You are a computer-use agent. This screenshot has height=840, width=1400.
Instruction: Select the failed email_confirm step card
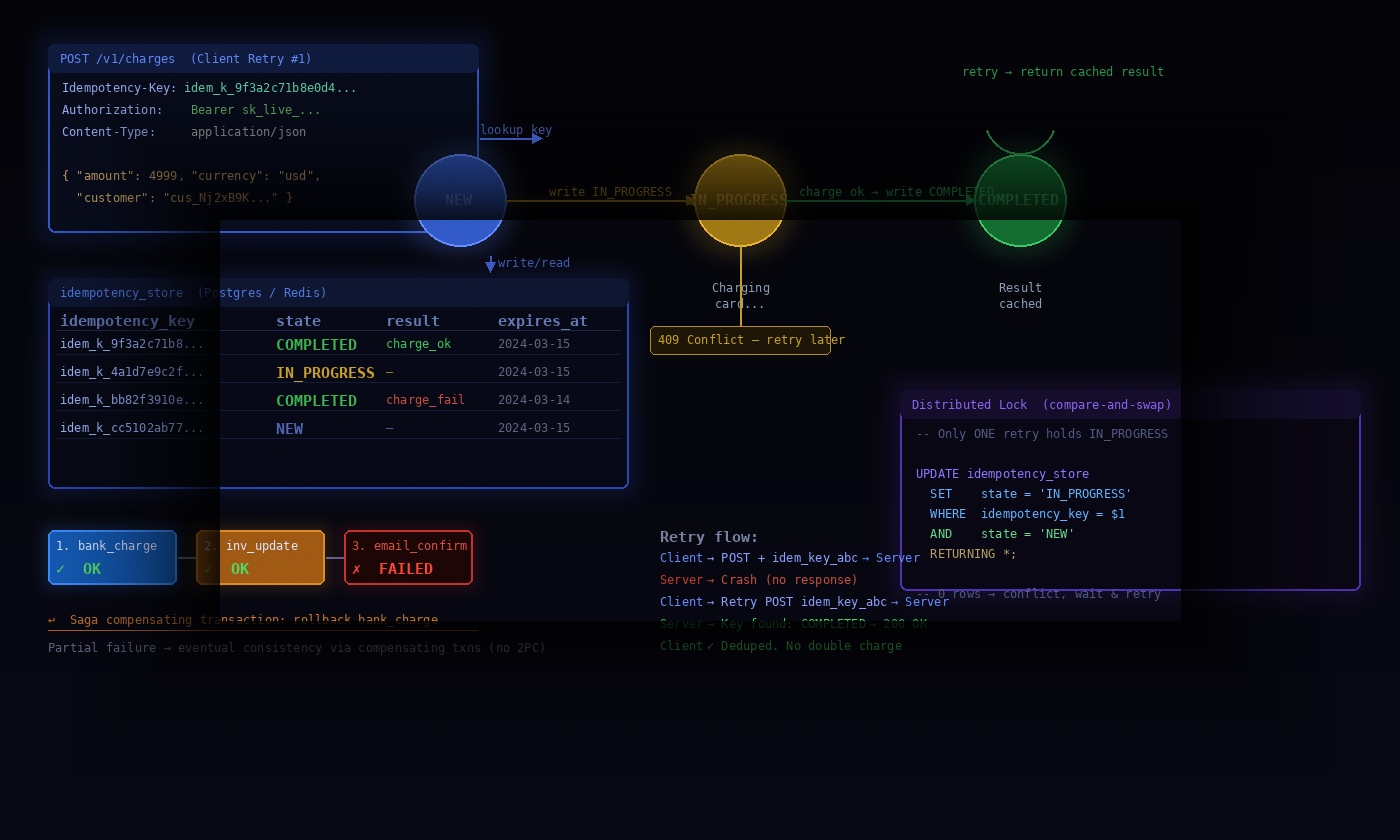click(408, 557)
